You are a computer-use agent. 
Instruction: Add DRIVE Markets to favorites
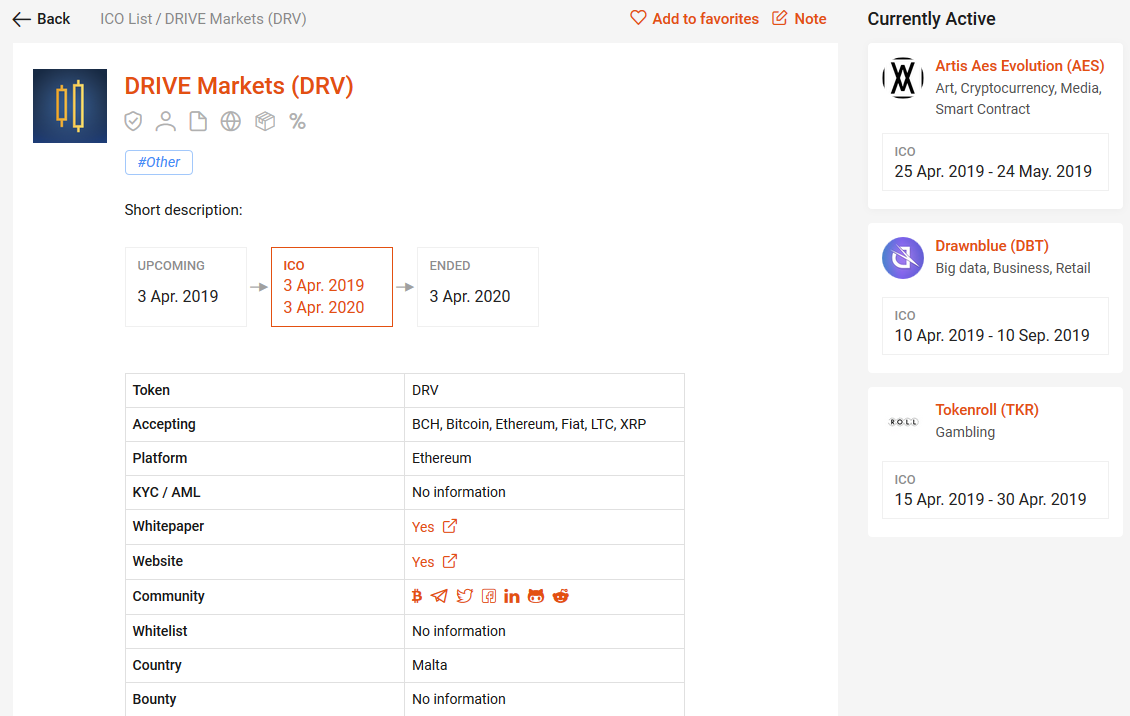pyautogui.click(x=694, y=19)
